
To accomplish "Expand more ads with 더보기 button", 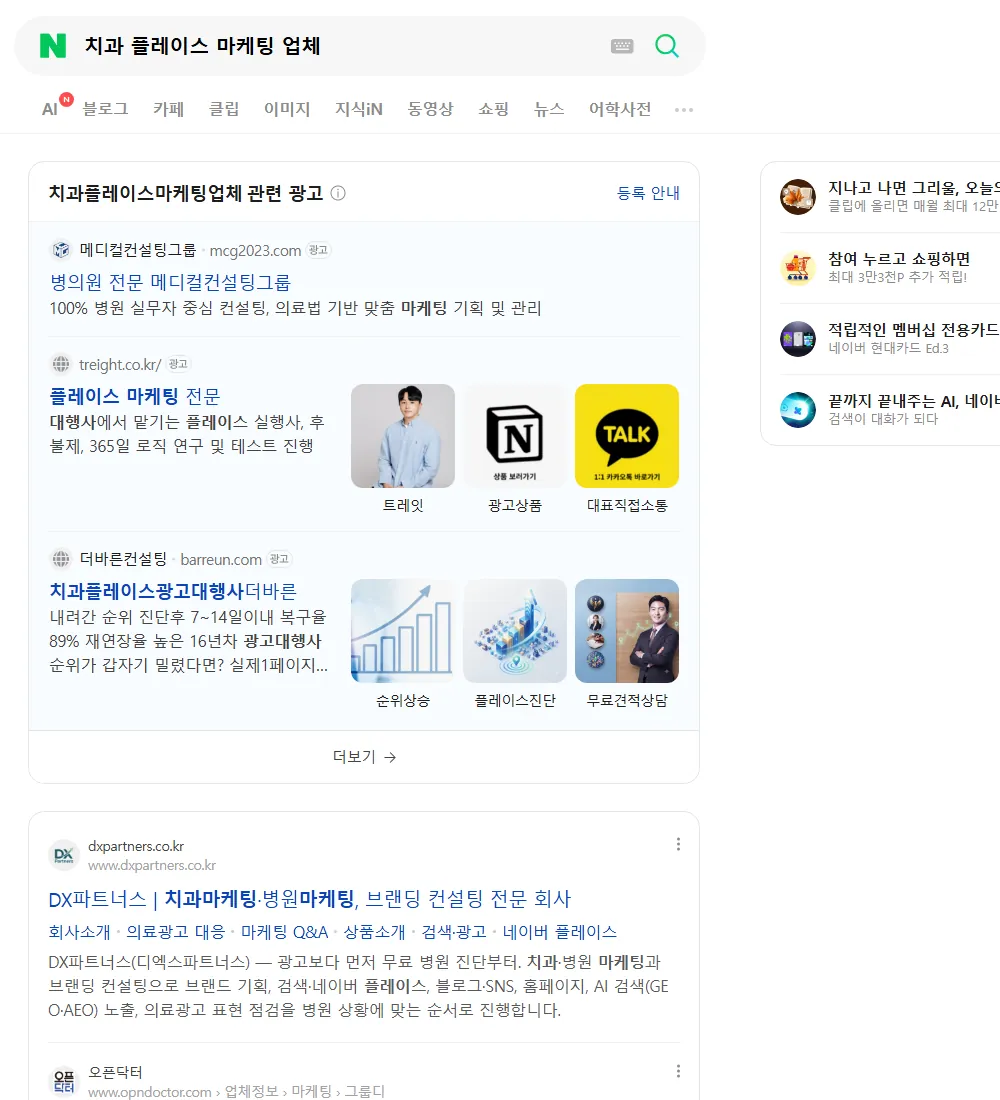I will pyautogui.click(x=364, y=757).
